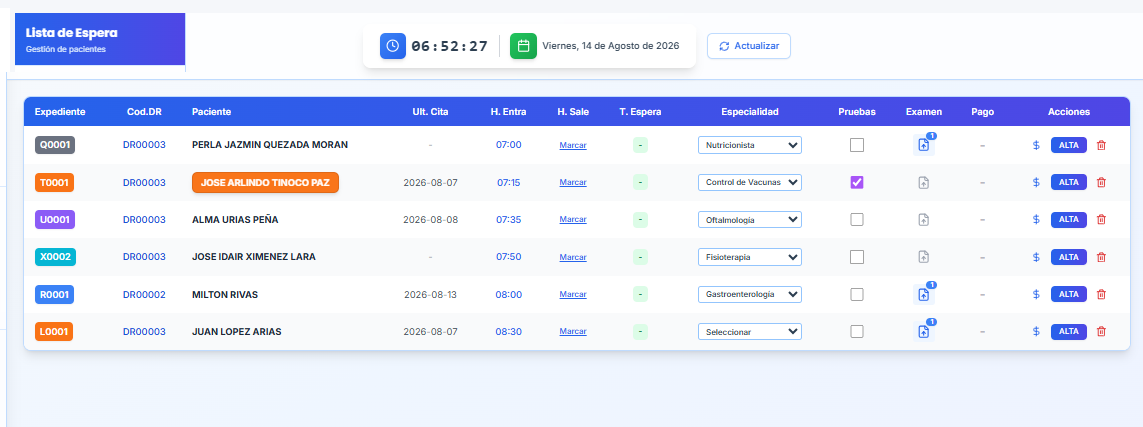This screenshot has height=427, width=1143.
Task: Check Pruebas for MILTON RIVAS
Action: 857,294
